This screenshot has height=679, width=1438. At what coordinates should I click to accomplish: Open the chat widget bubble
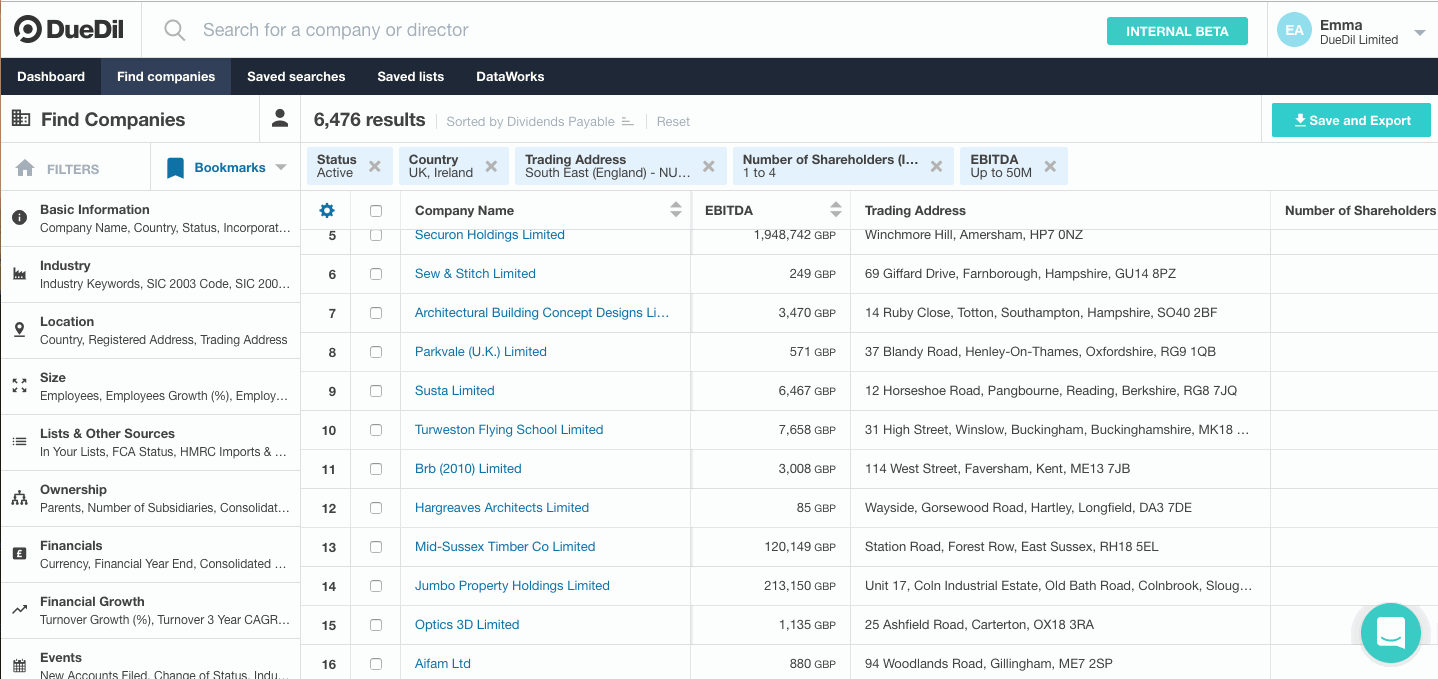coord(1390,632)
